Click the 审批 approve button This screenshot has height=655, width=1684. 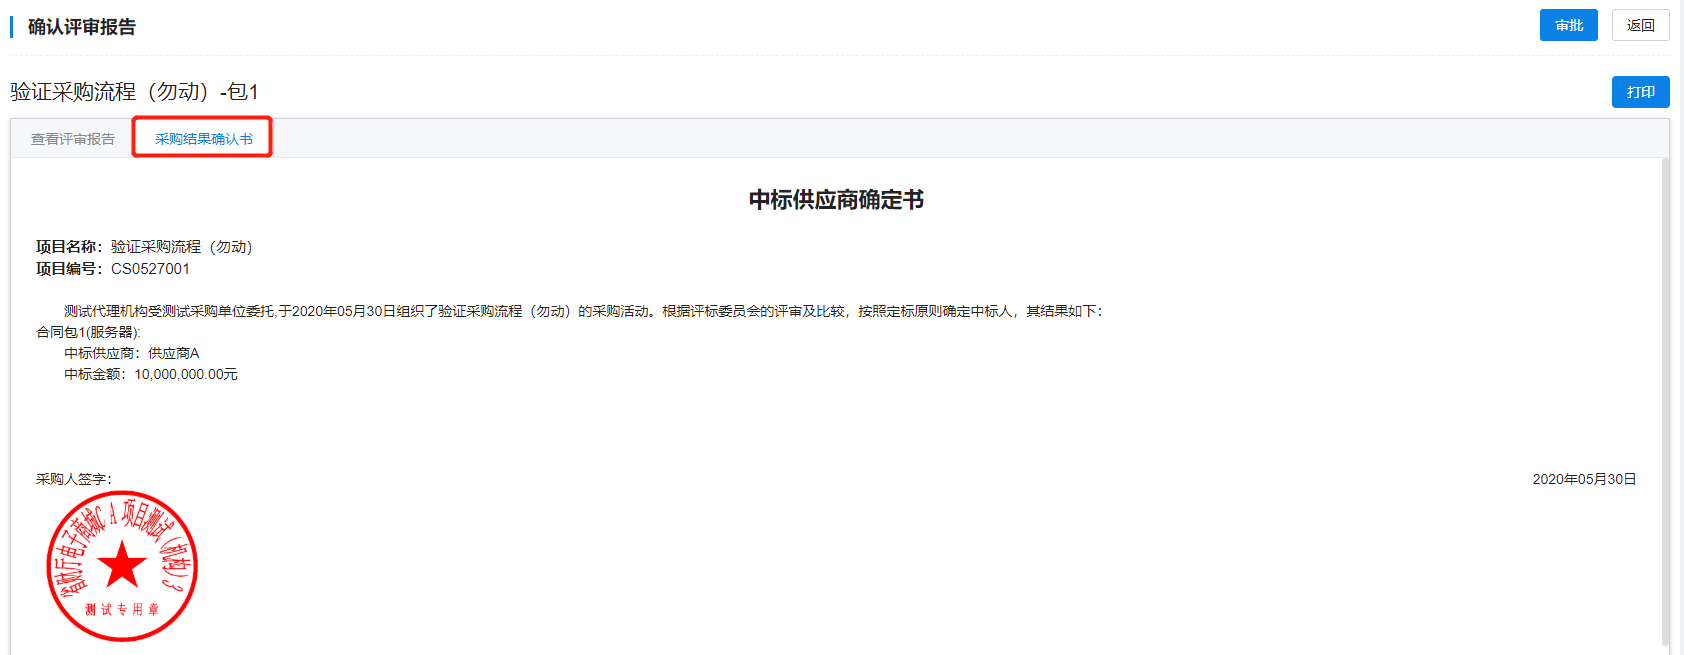(x=1568, y=25)
